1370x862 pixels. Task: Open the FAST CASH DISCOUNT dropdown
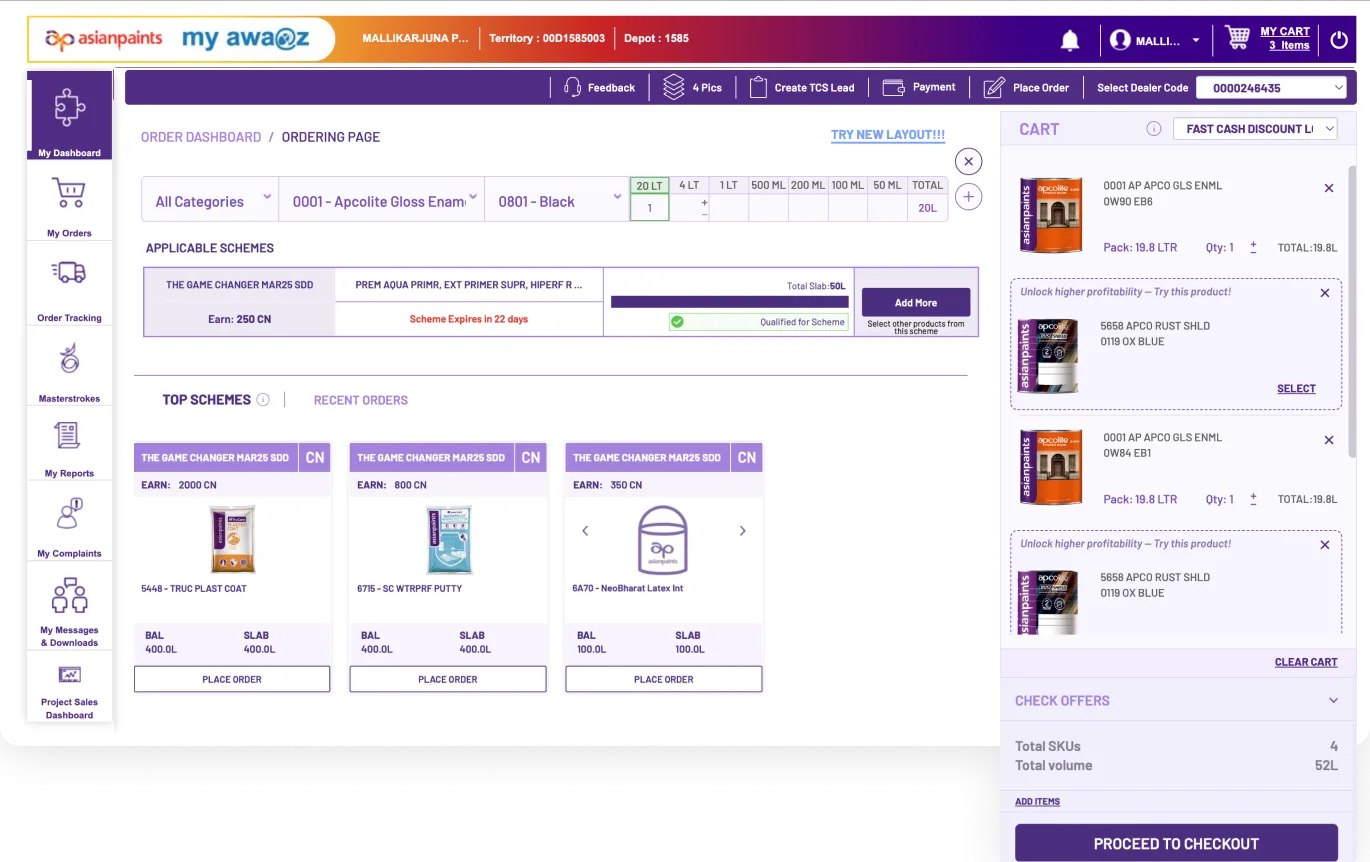[1255, 128]
